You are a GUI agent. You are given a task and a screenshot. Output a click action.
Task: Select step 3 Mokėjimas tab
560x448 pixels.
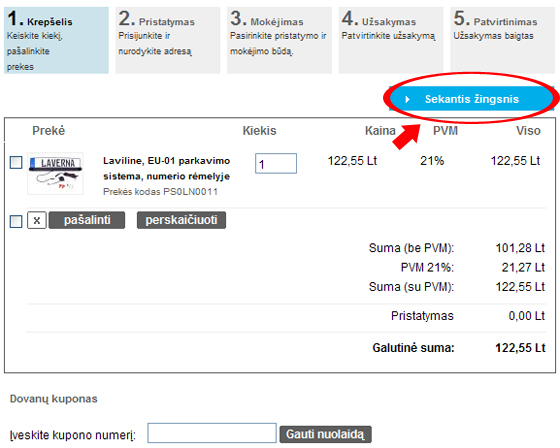click(x=279, y=40)
